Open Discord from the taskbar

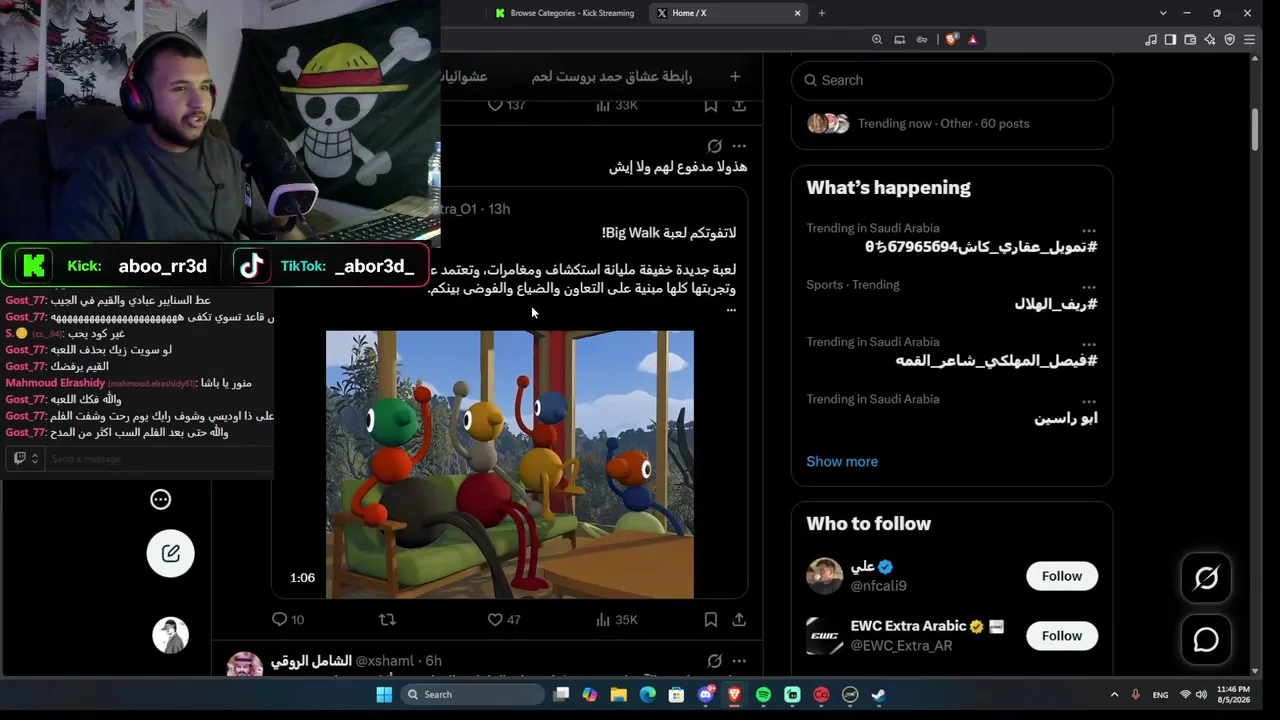705,695
